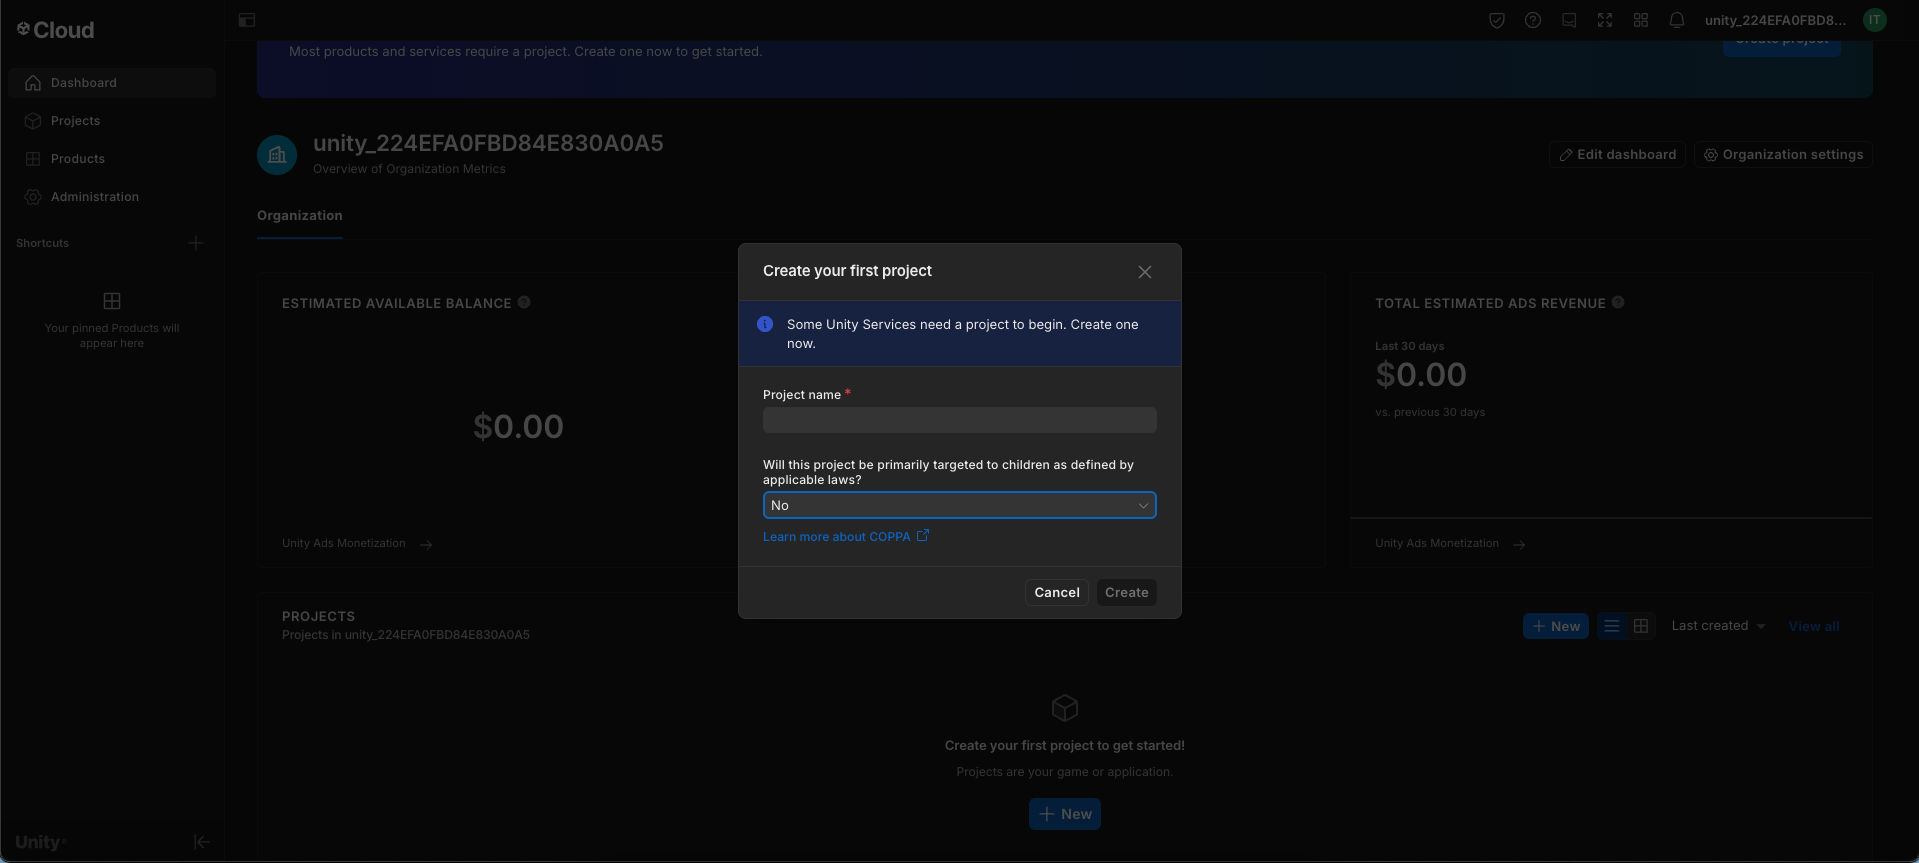Open Administration in the sidebar
Viewport: 1919px width, 863px height.
pyautogui.click(x=112, y=197)
